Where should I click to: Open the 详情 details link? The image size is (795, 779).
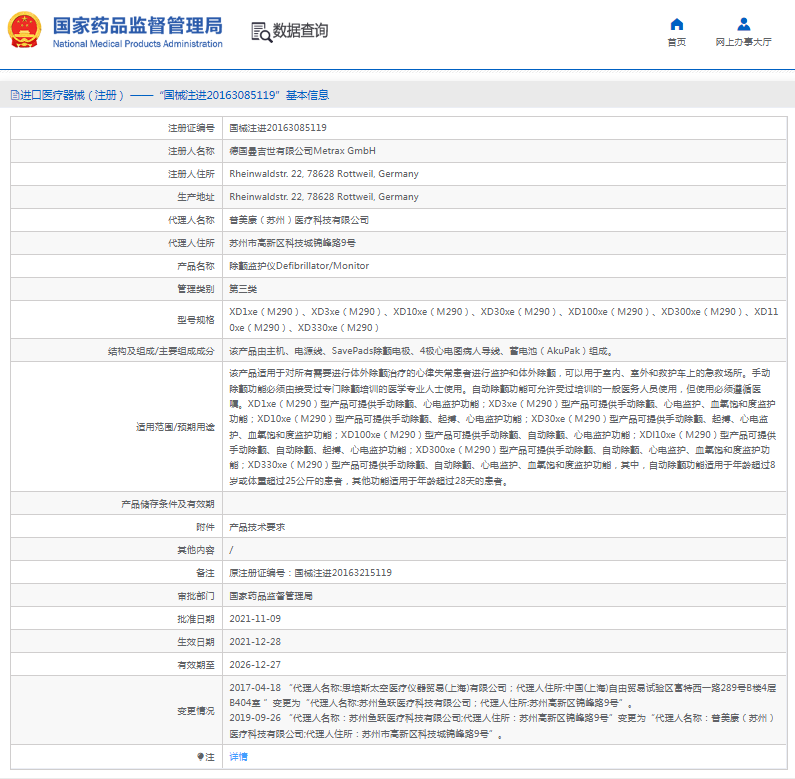click(238, 757)
